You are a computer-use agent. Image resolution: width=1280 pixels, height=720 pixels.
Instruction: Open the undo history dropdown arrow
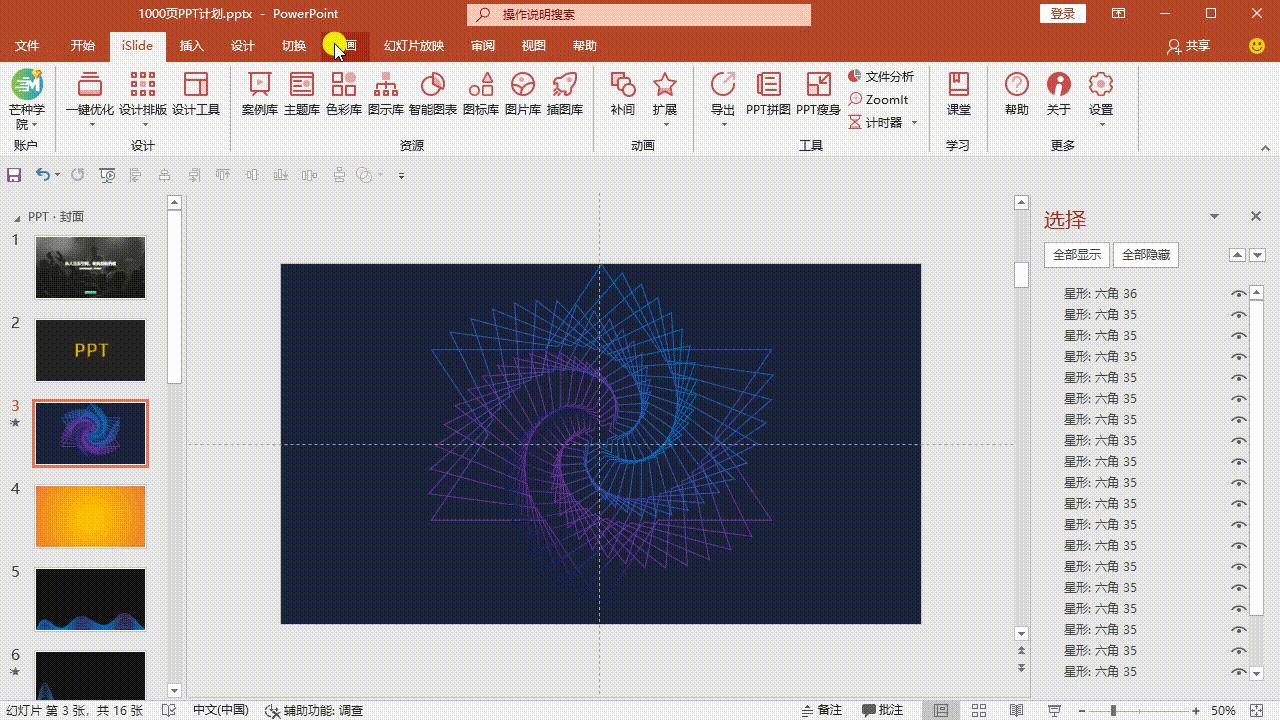(x=57, y=175)
